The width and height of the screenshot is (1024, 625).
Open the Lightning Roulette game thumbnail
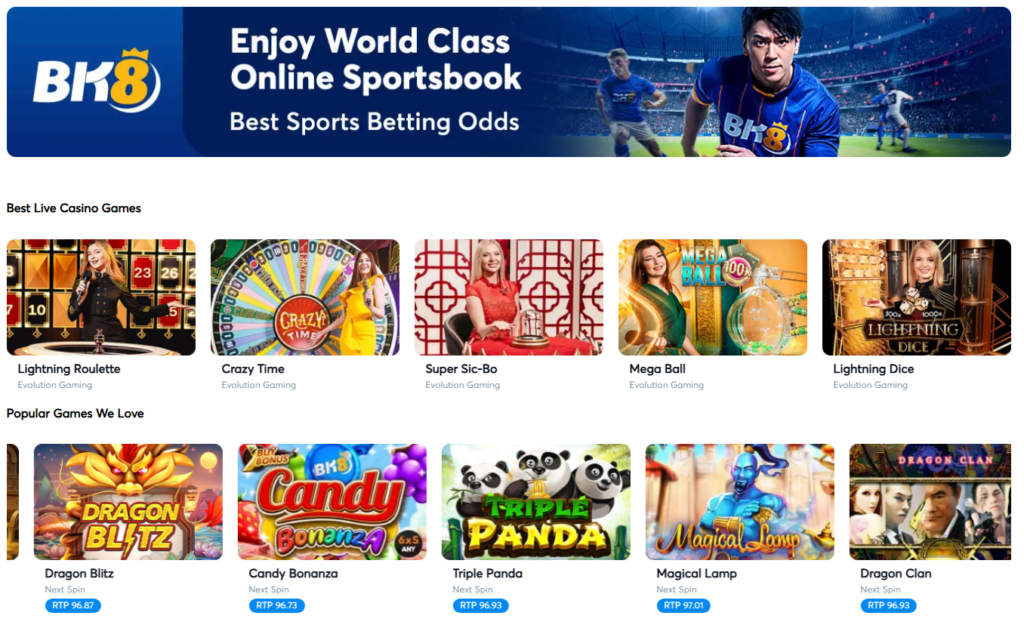click(101, 297)
